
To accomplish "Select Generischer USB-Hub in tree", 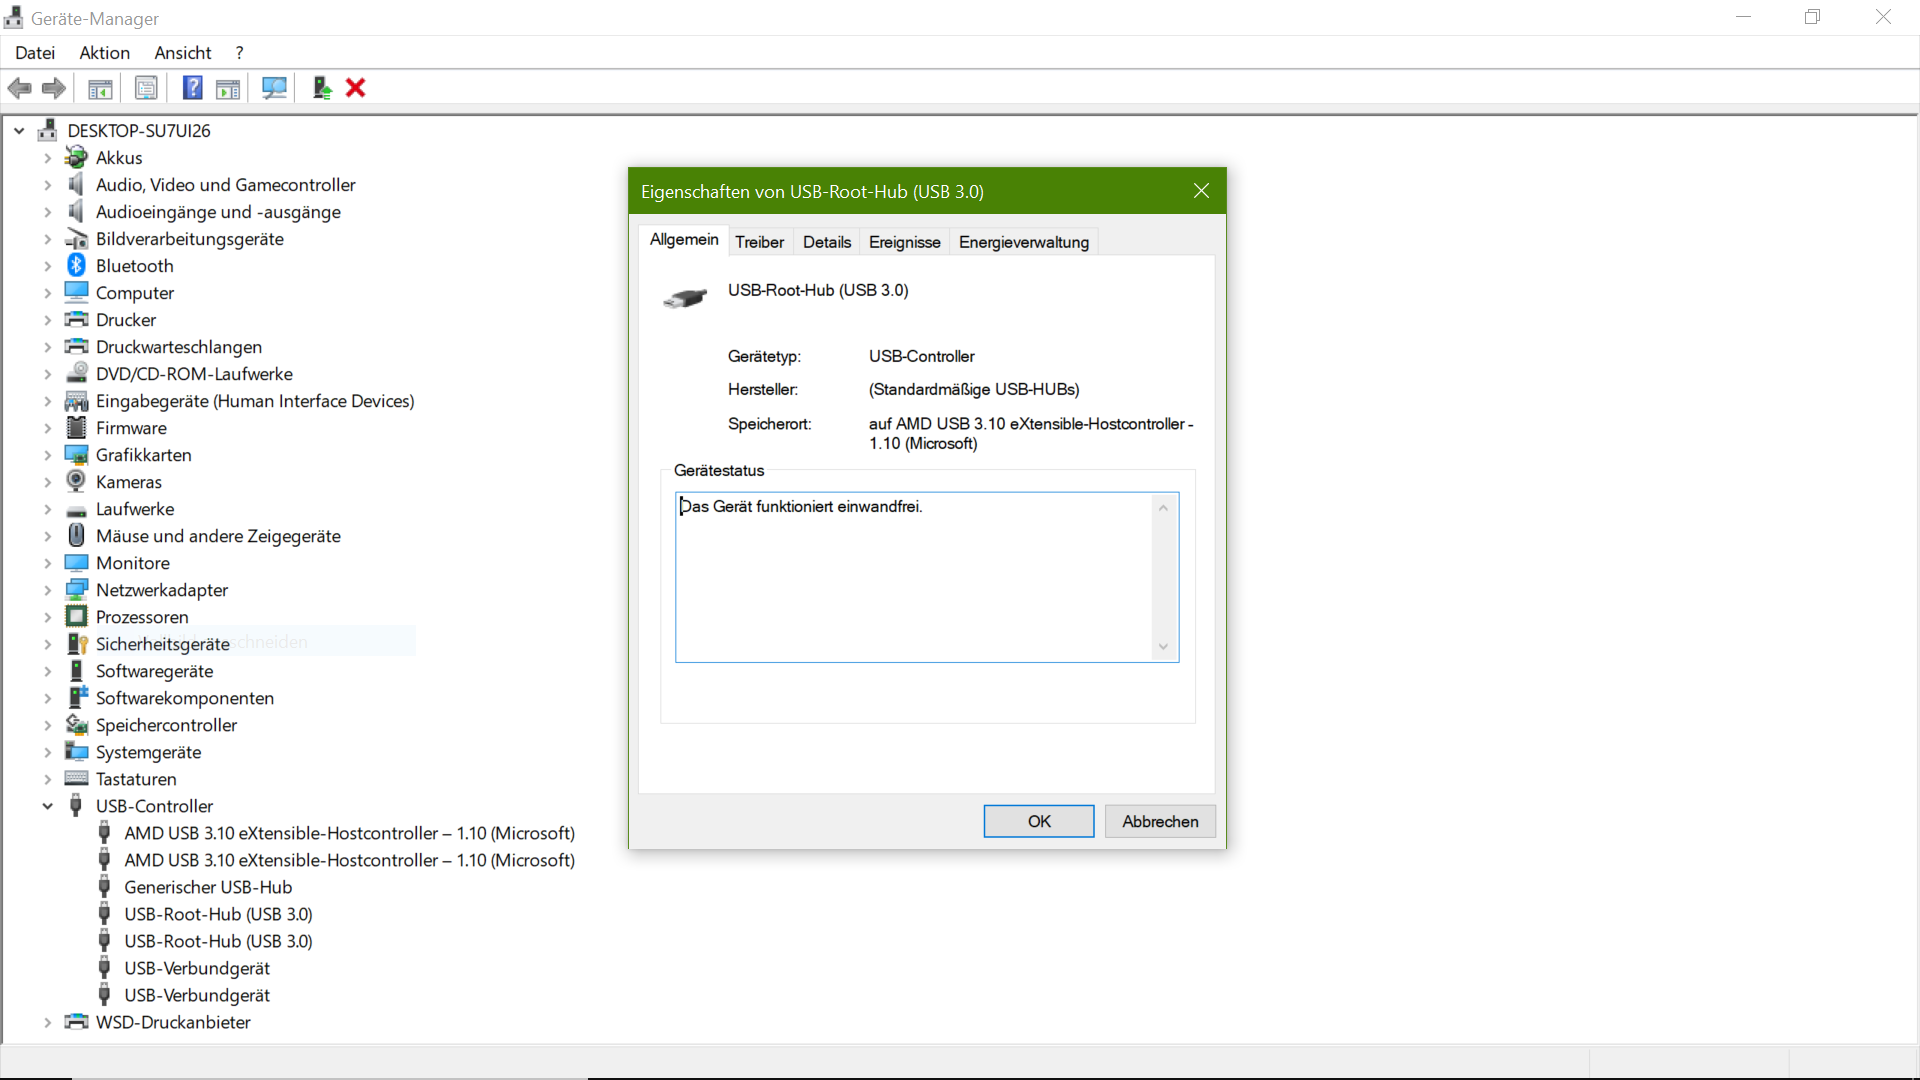I will coord(207,887).
